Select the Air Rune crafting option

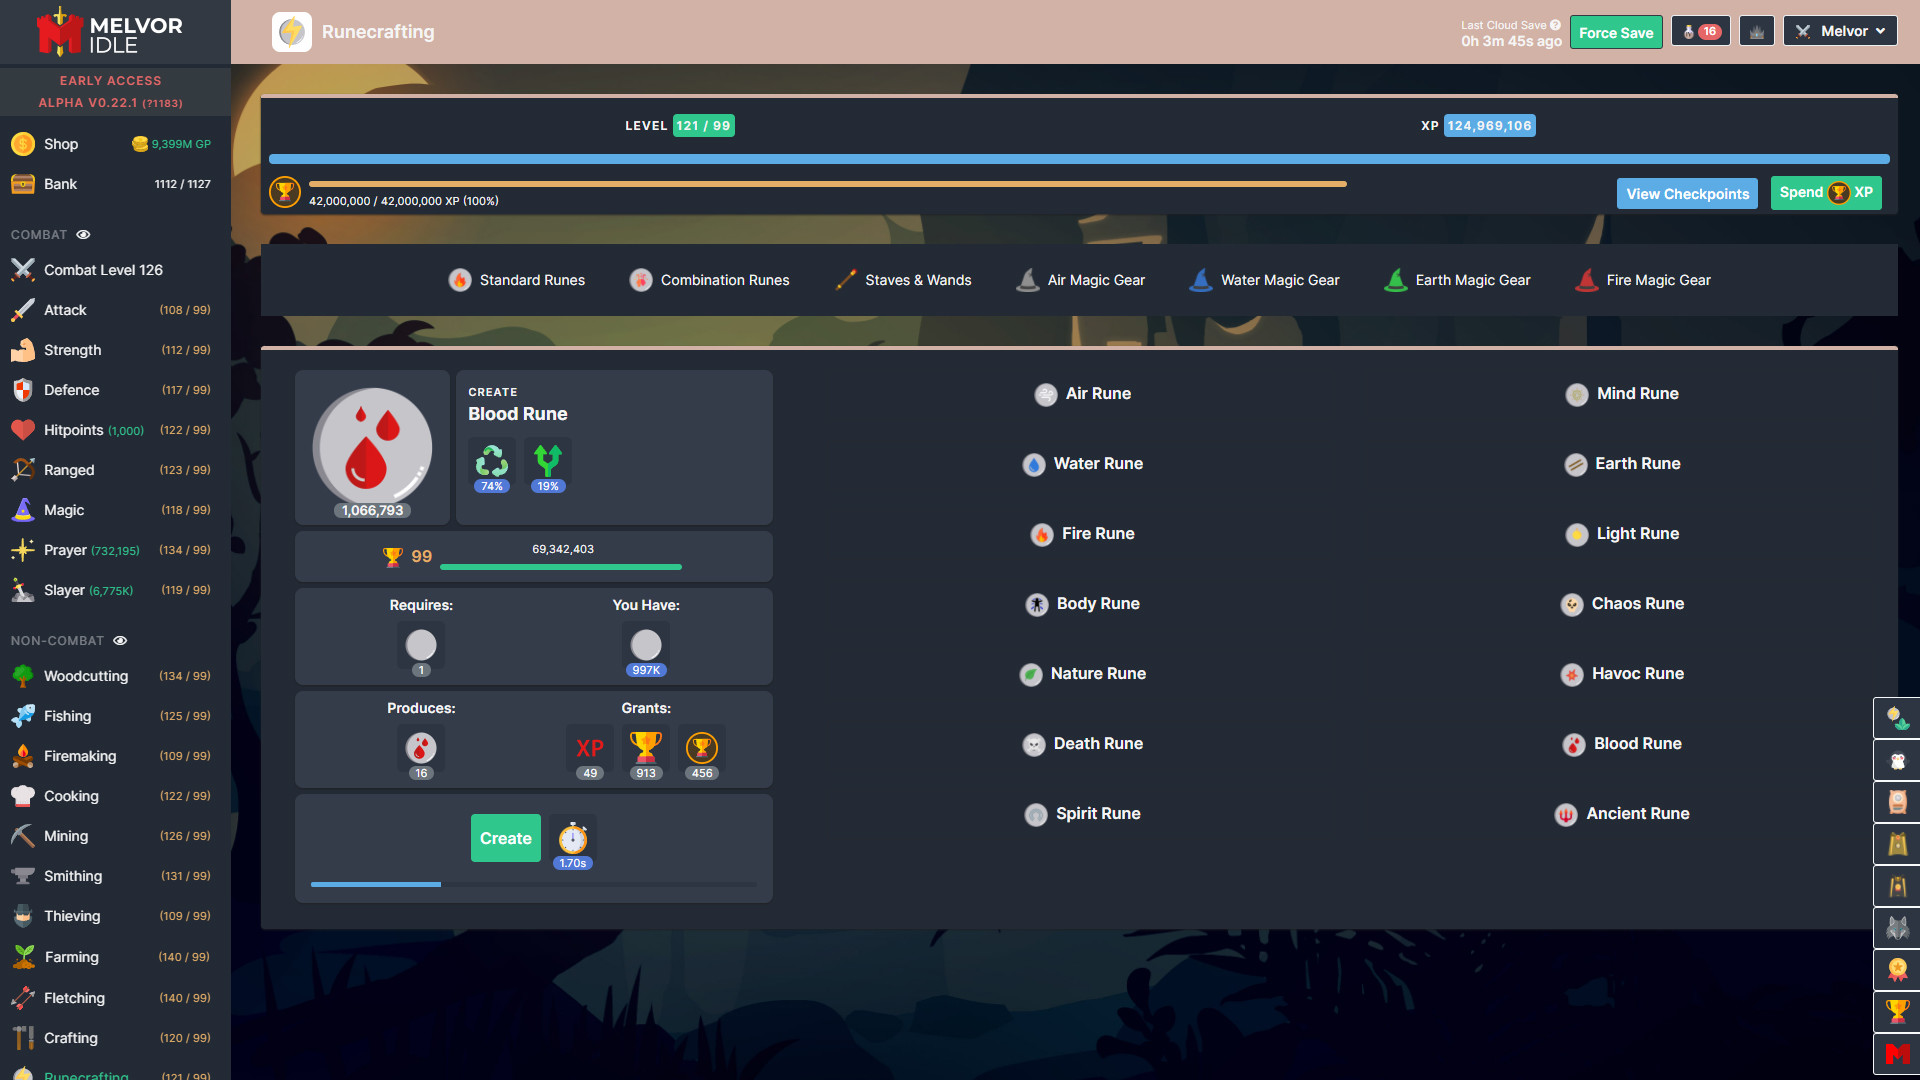[1097, 393]
